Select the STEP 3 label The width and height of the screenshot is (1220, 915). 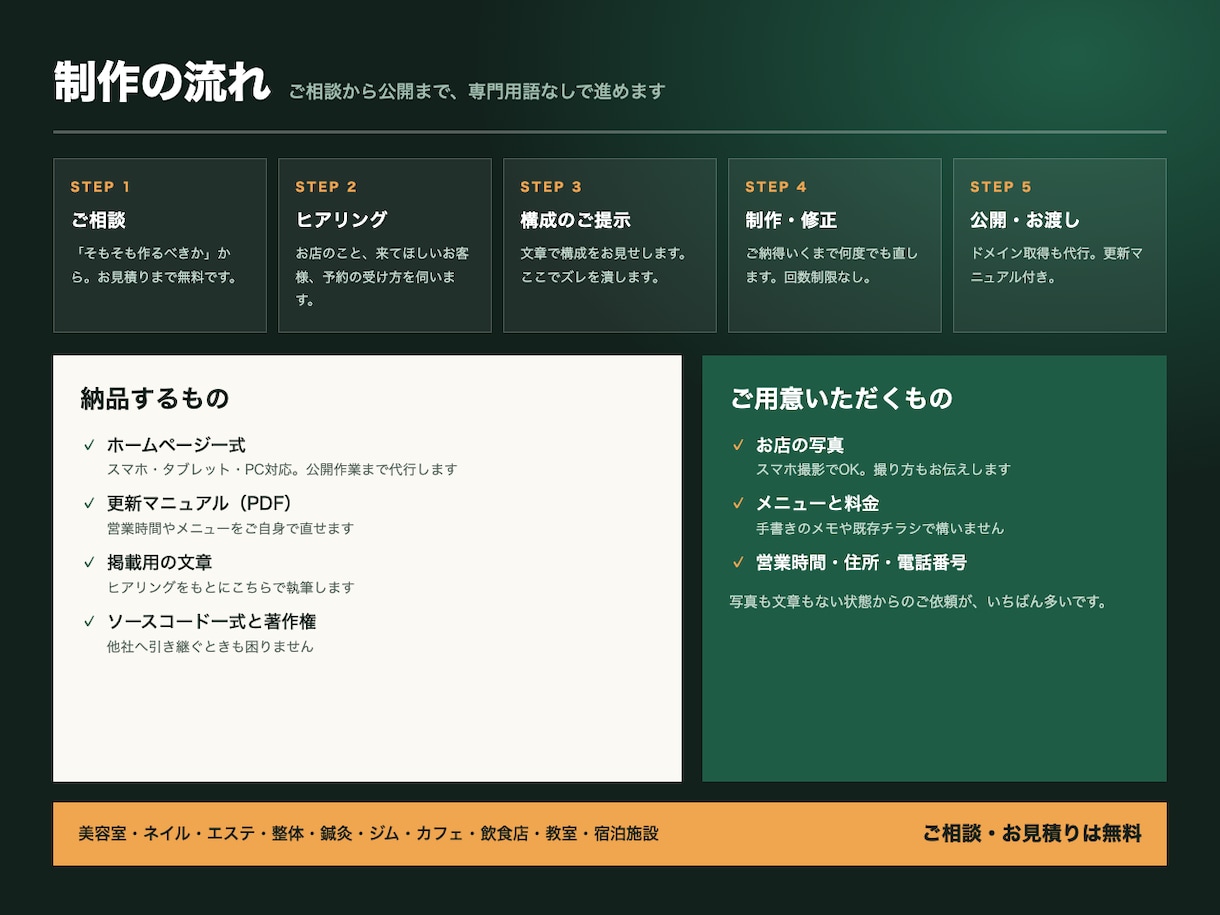[551, 187]
